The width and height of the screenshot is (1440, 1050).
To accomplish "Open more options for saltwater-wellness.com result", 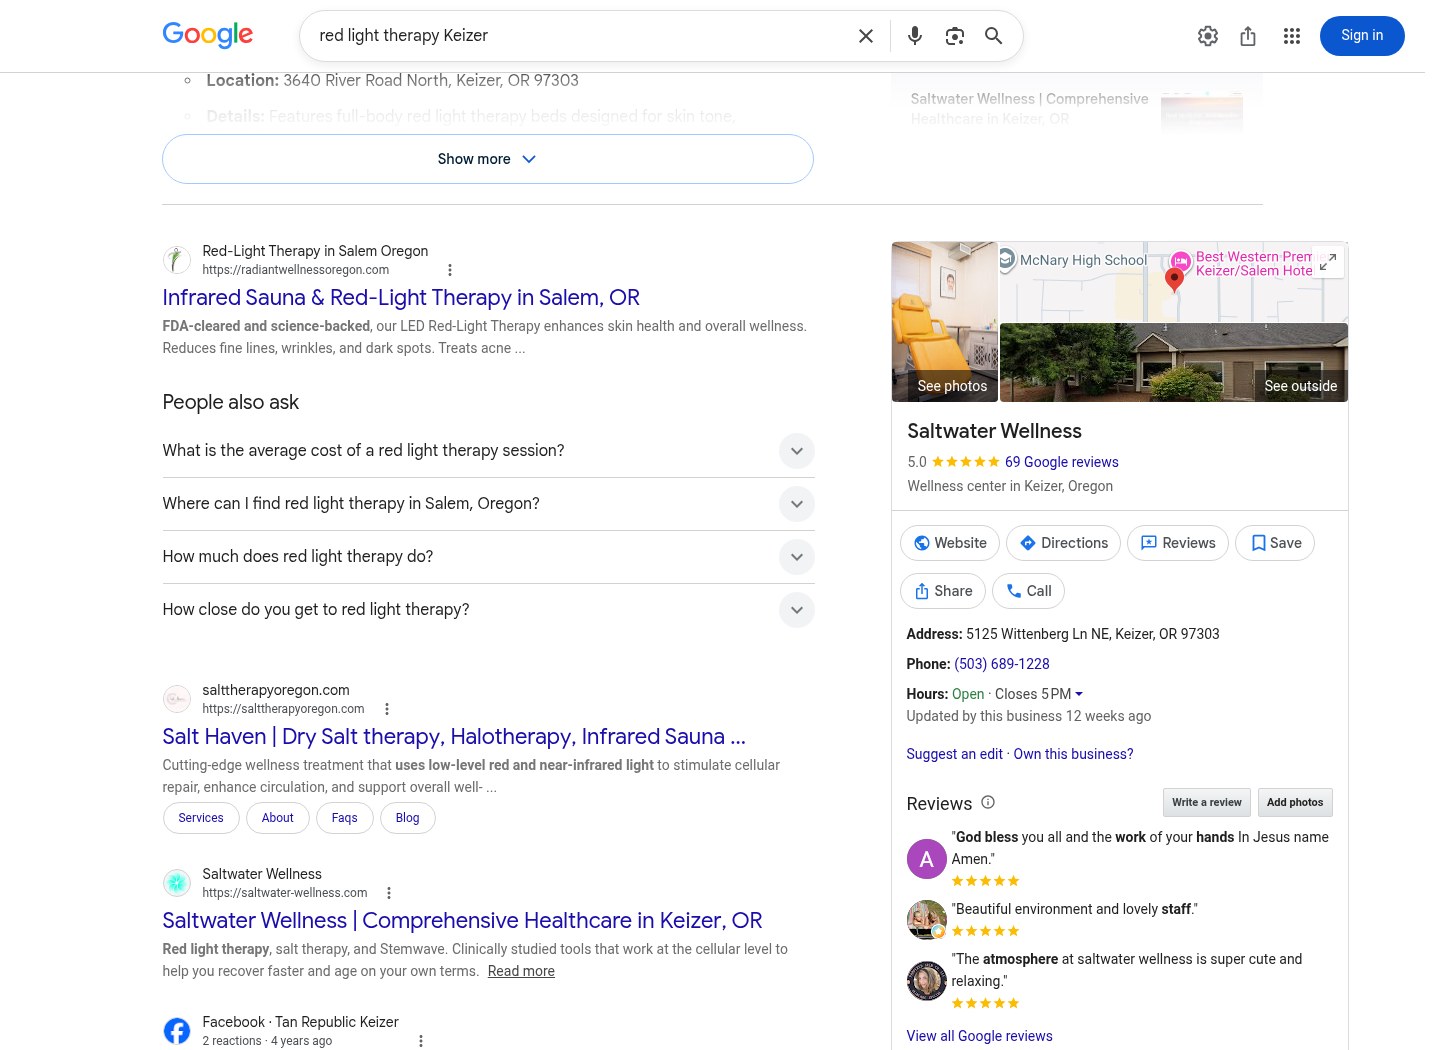I will (389, 893).
